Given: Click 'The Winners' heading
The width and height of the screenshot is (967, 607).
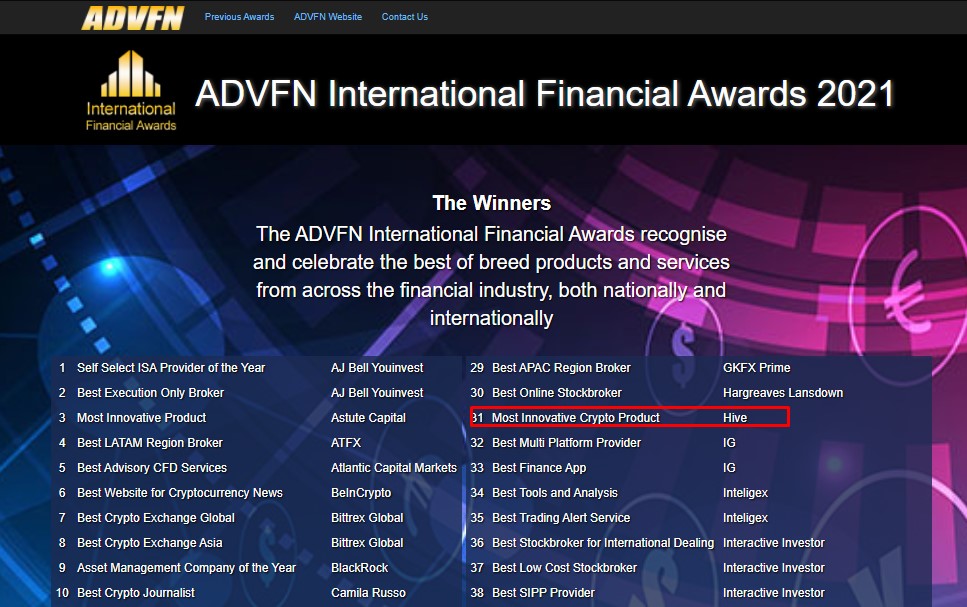Looking at the screenshot, I should pyautogui.click(x=492, y=203).
